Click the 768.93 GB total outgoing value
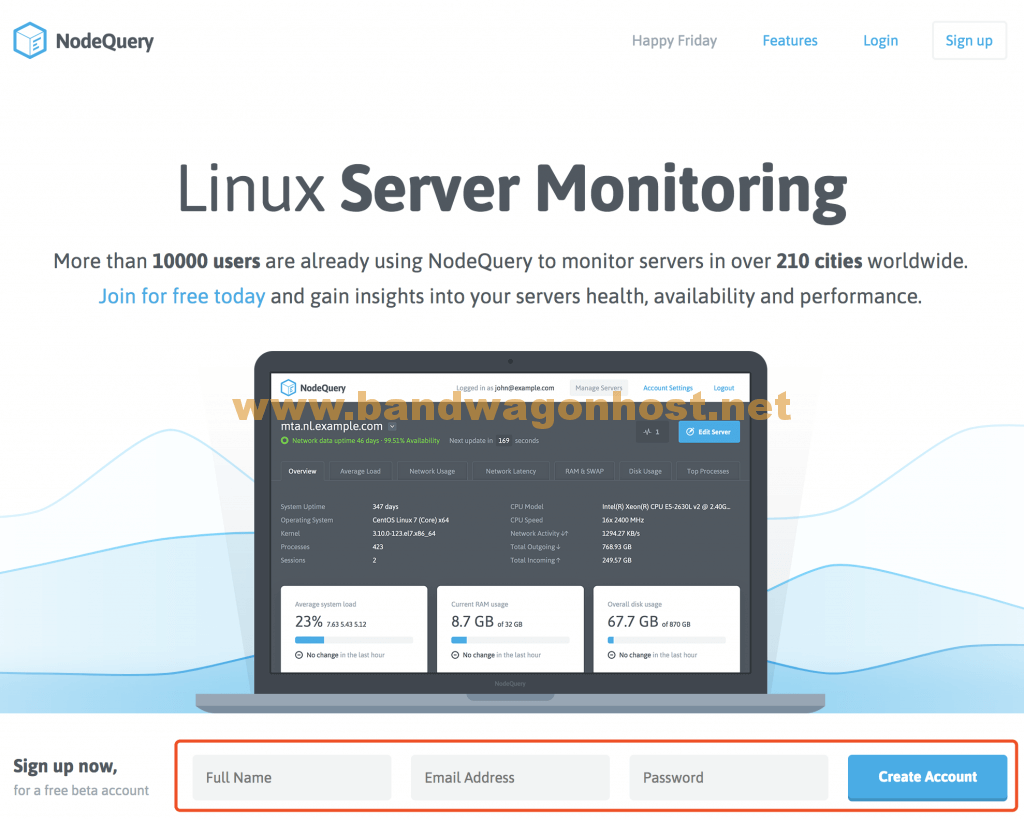Viewport: 1024px width, 820px height. coord(616,547)
